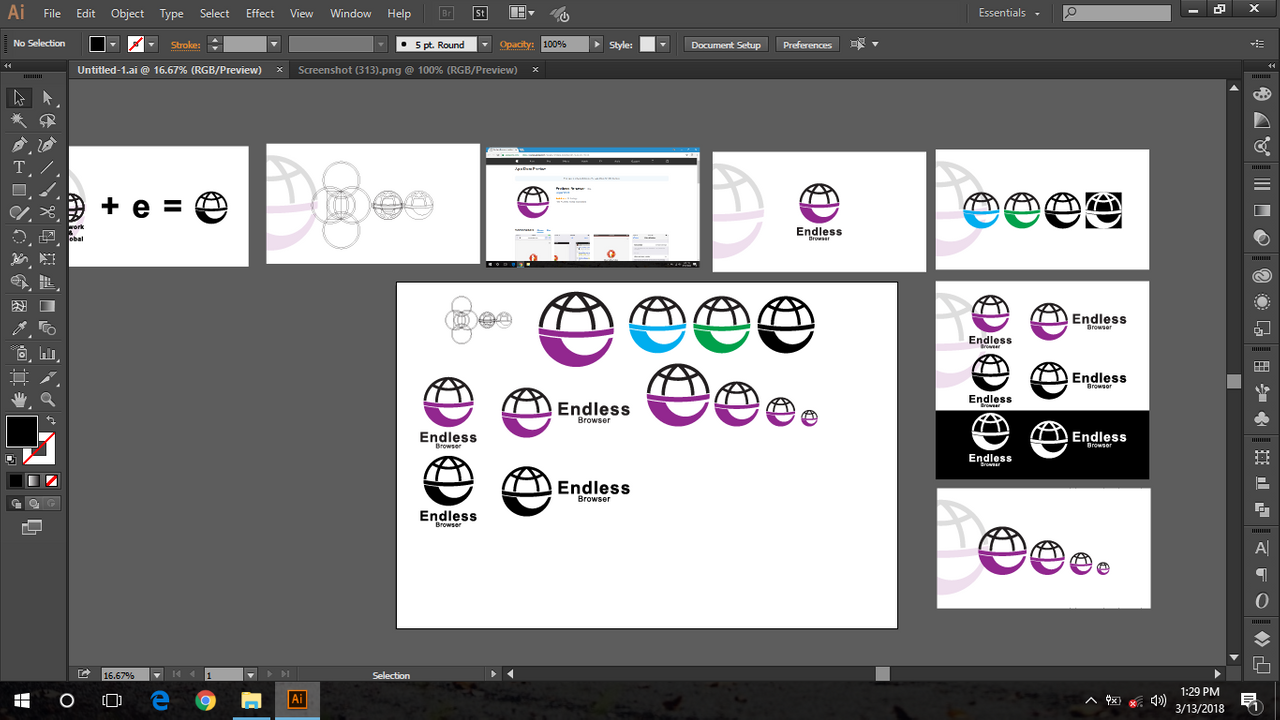Screen dimensions: 1280x720
Task: Open the Arrange Documents dropdown
Action: [x=521, y=13]
